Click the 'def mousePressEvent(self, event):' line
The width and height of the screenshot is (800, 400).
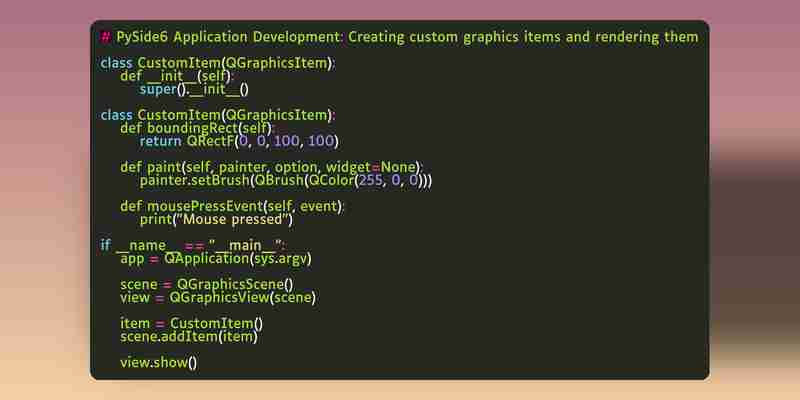232,207
